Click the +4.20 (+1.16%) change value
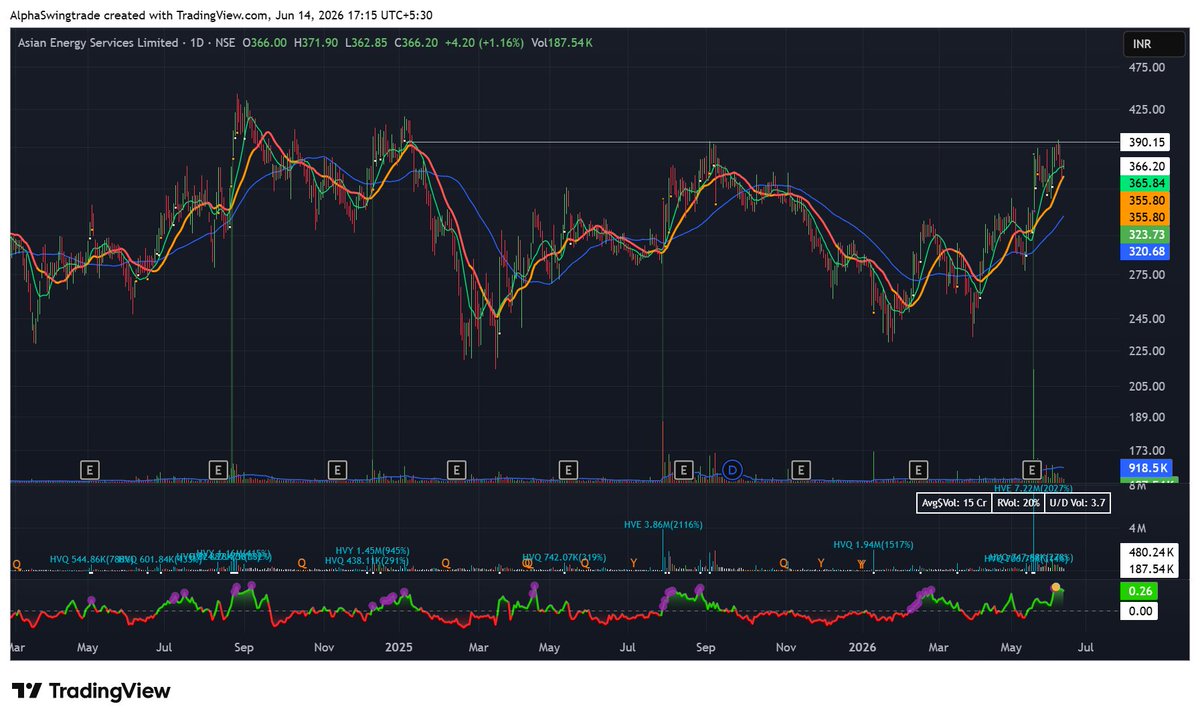The image size is (1200, 721). click(x=485, y=43)
